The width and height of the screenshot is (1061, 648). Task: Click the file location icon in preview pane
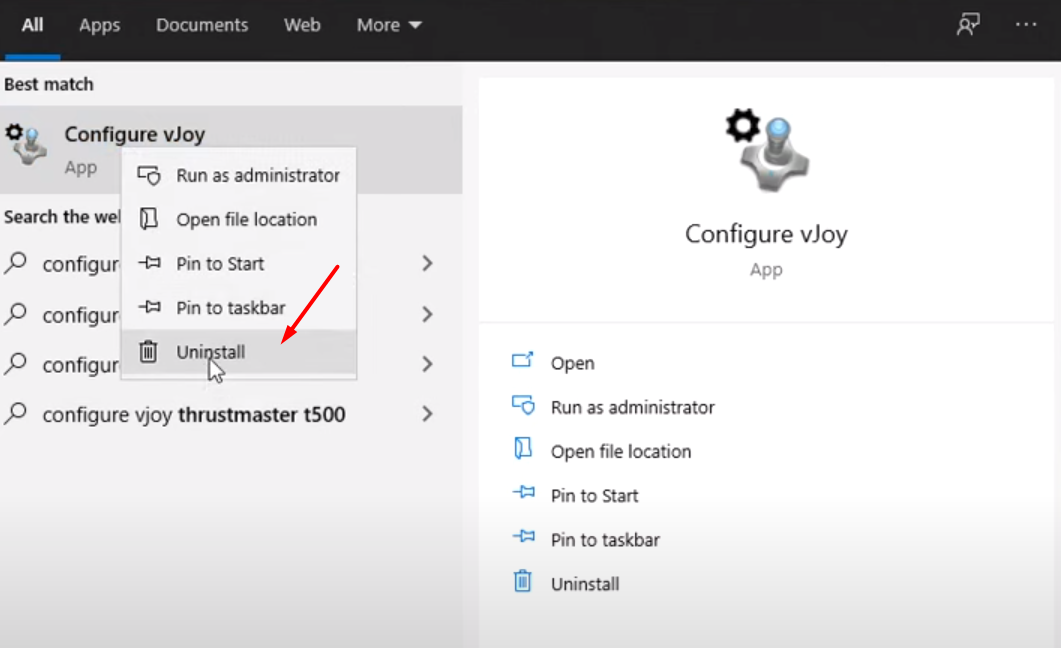click(523, 448)
